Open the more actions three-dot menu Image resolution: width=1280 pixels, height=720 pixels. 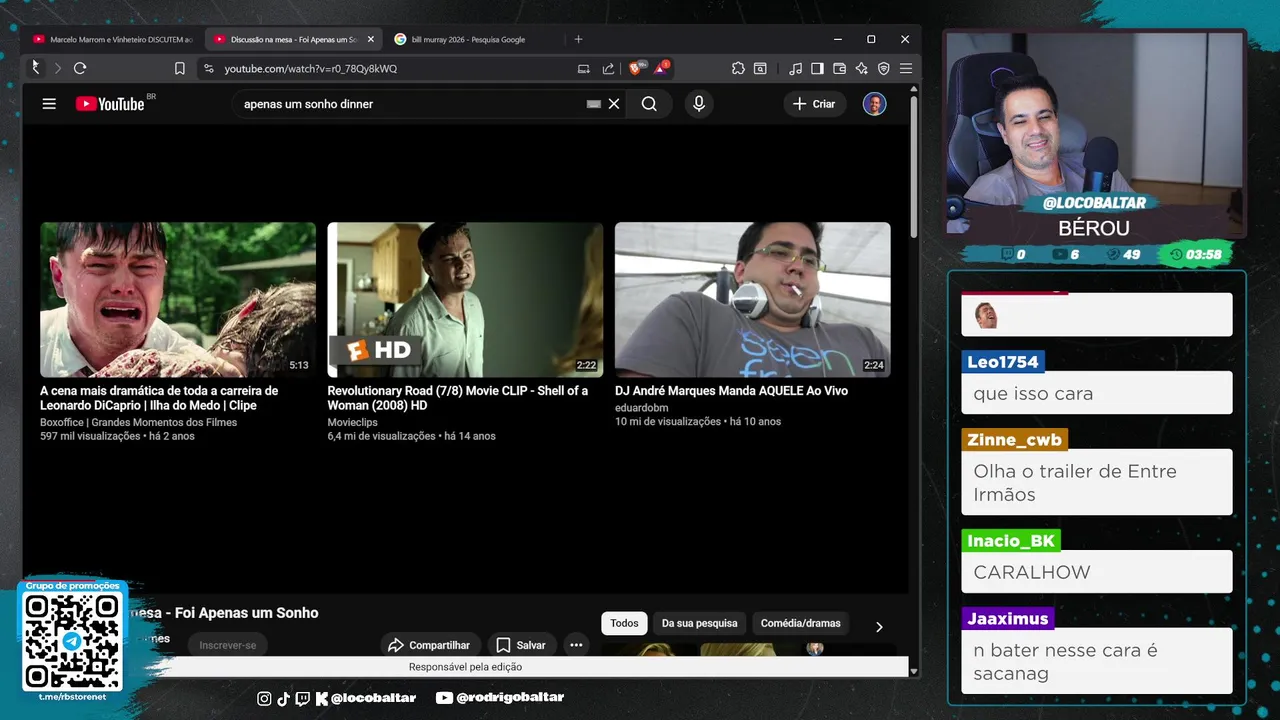(x=576, y=645)
